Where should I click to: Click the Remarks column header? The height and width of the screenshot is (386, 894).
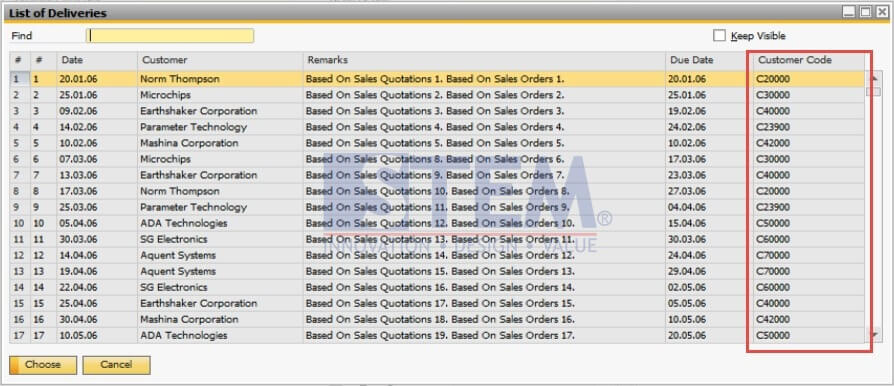click(x=484, y=60)
